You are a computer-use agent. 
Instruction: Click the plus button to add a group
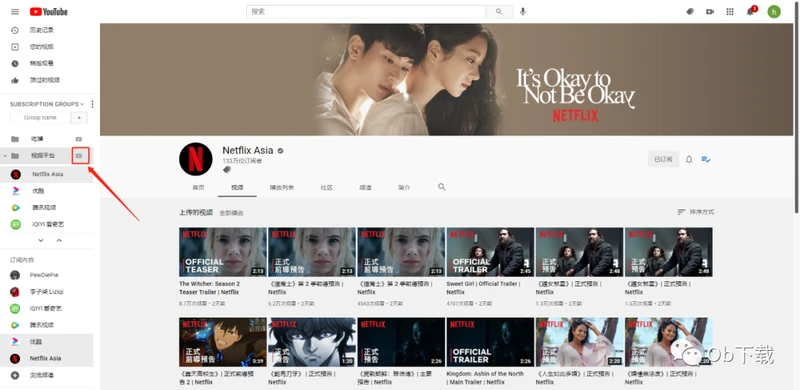point(79,118)
